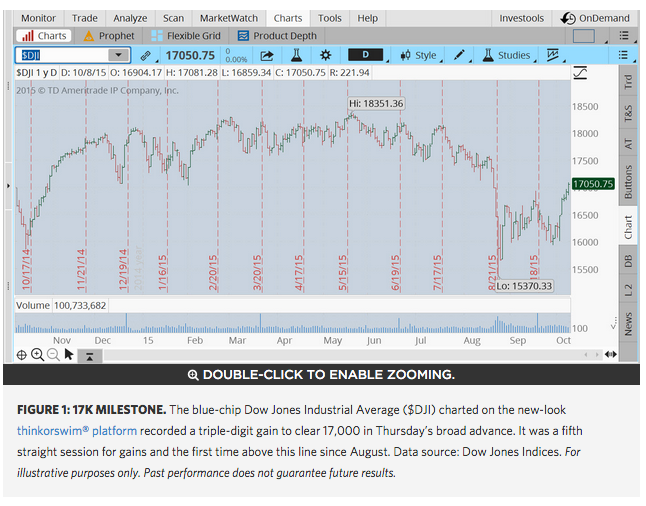Click the $DJI symbol input field
This screenshot has height=506, width=646.
[x=62, y=55]
